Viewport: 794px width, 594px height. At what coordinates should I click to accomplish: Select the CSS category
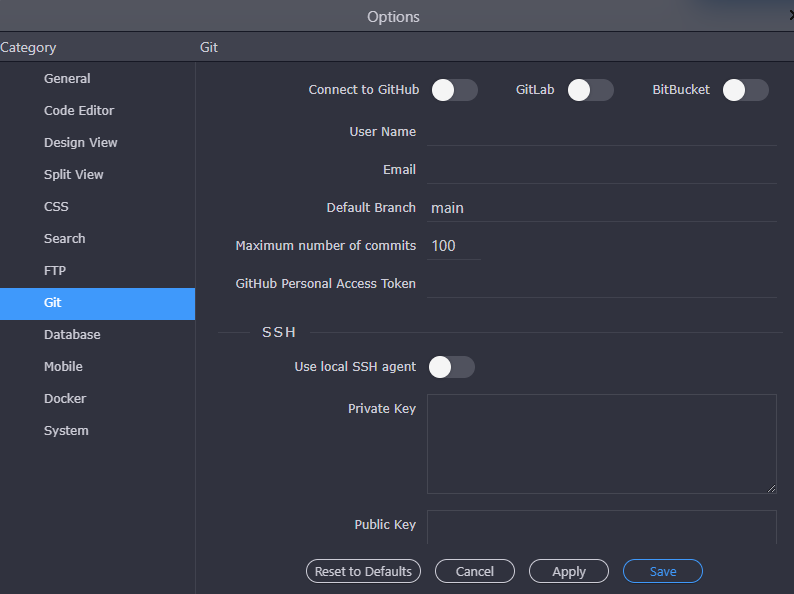pos(56,207)
